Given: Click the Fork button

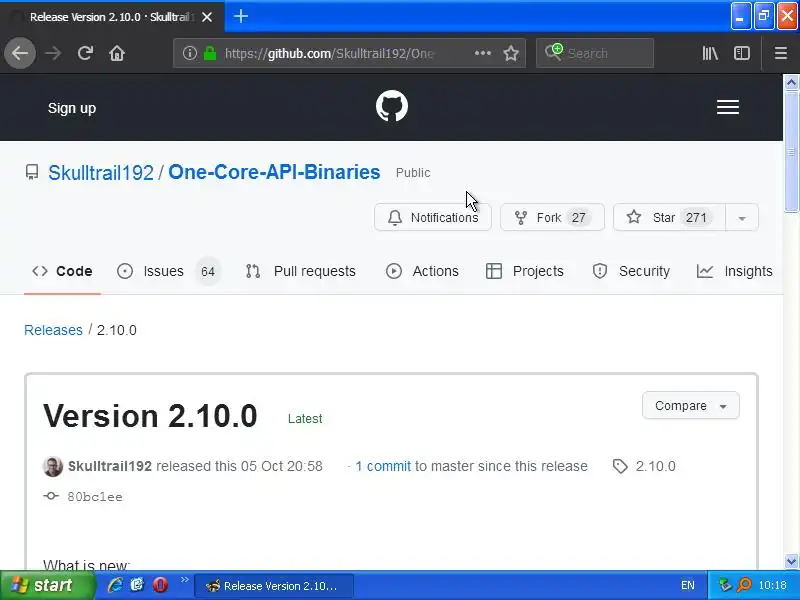Looking at the screenshot, I should 552,217.
